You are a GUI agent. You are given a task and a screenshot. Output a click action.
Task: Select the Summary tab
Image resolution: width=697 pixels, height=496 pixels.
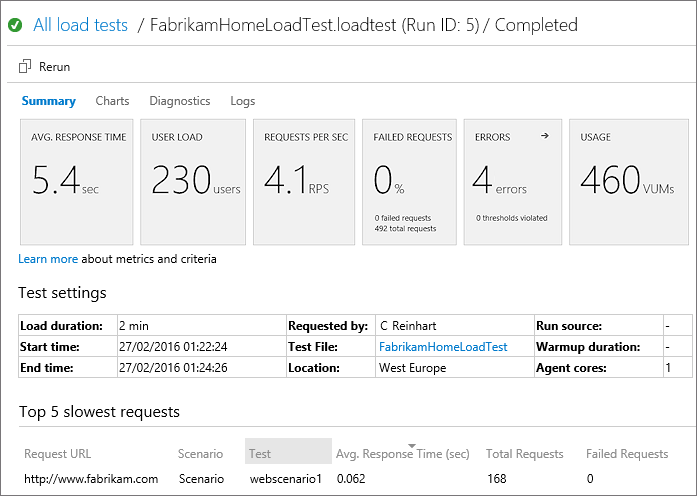click(x=48, y=101)
